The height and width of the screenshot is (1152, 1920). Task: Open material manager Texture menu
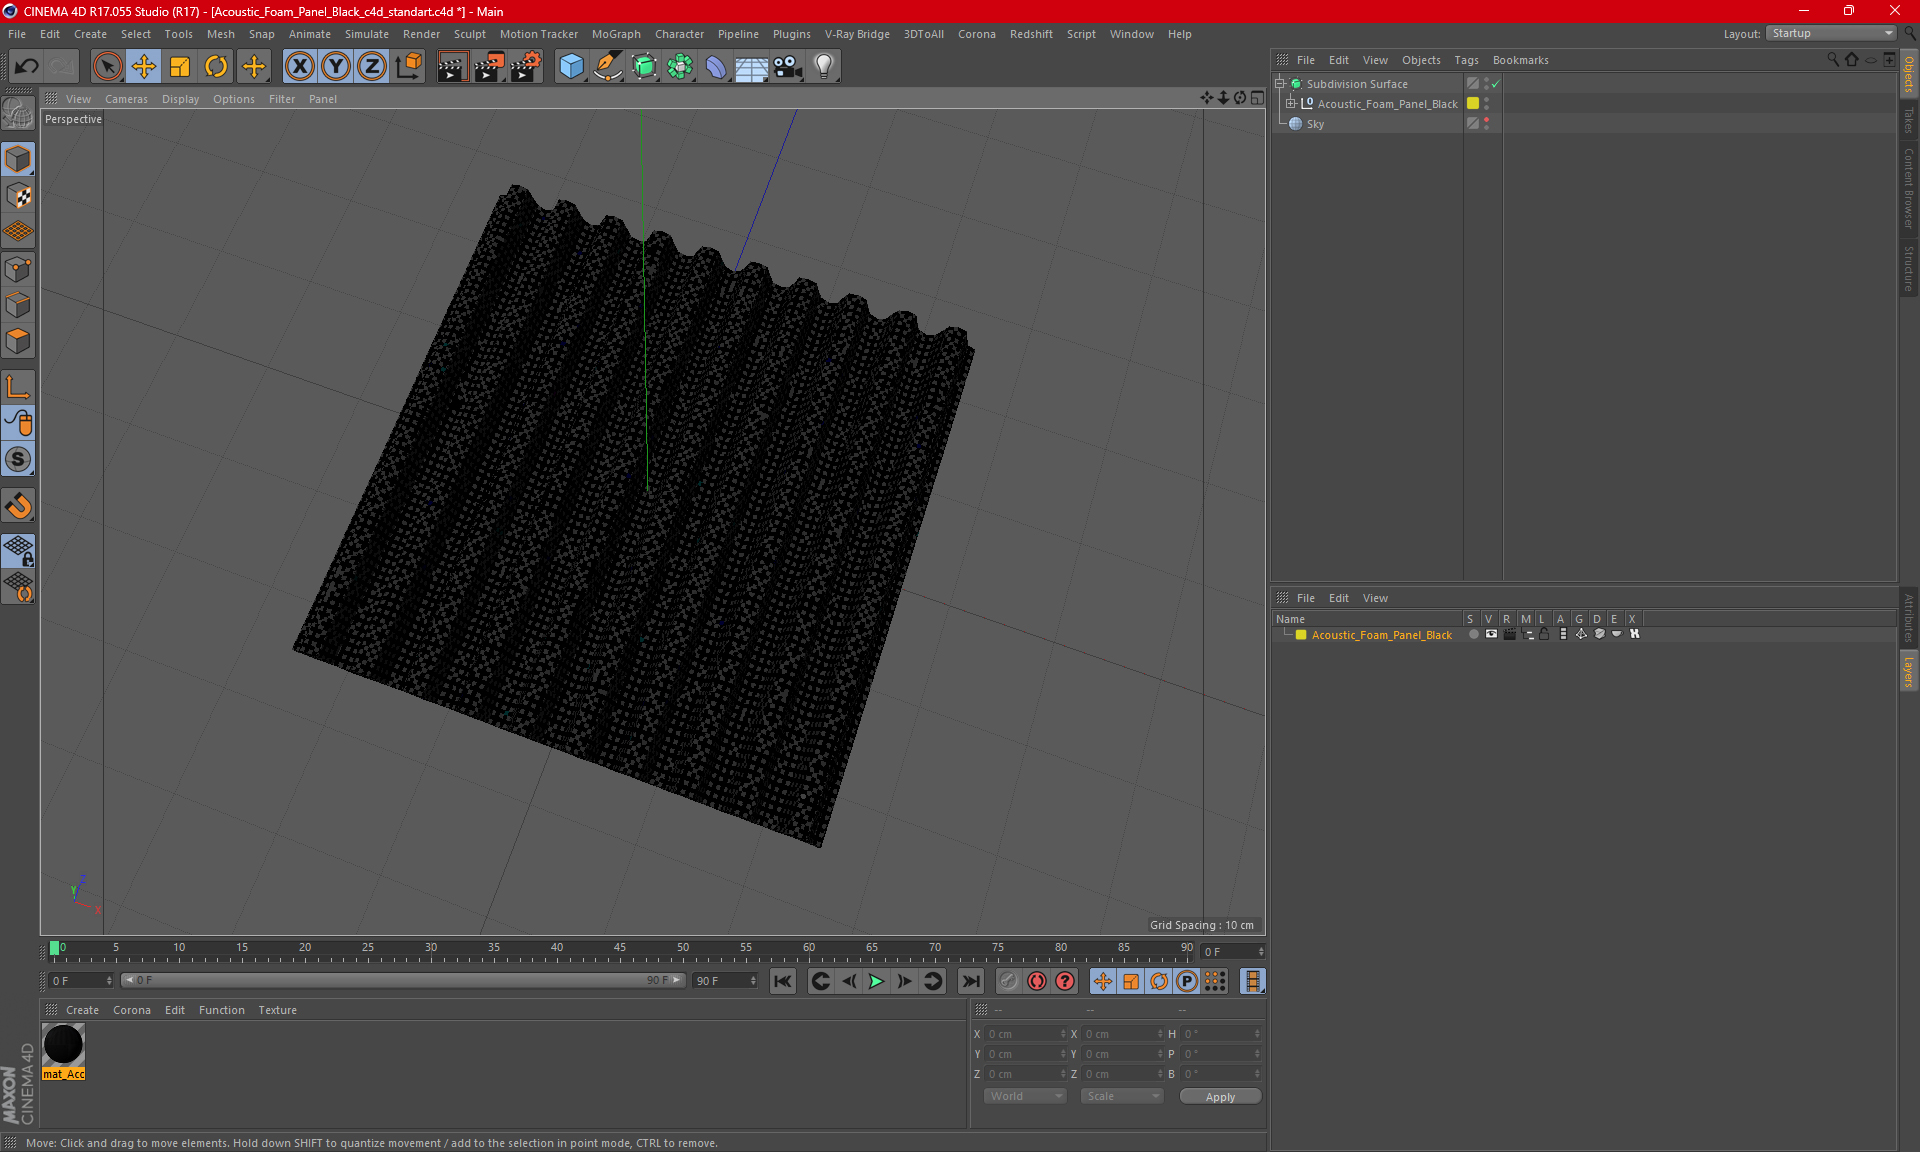click(x=277, y=1010)
